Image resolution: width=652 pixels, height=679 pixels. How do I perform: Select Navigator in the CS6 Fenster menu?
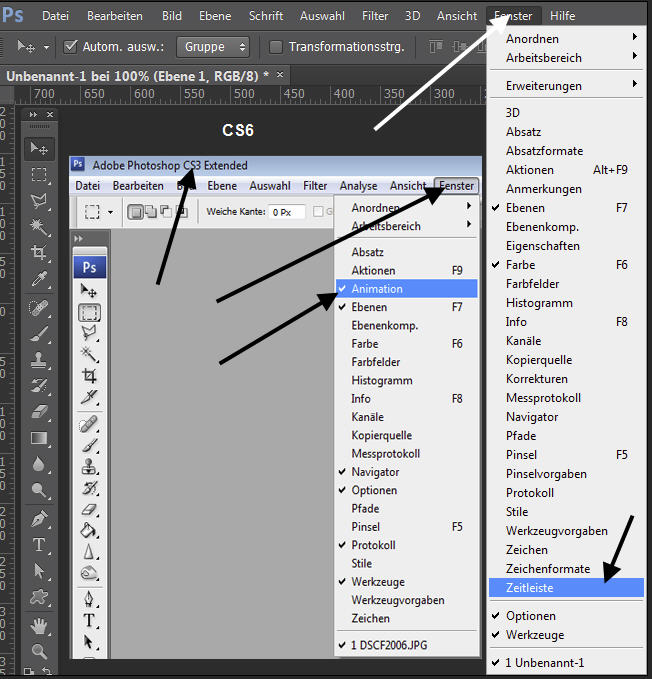532,417
